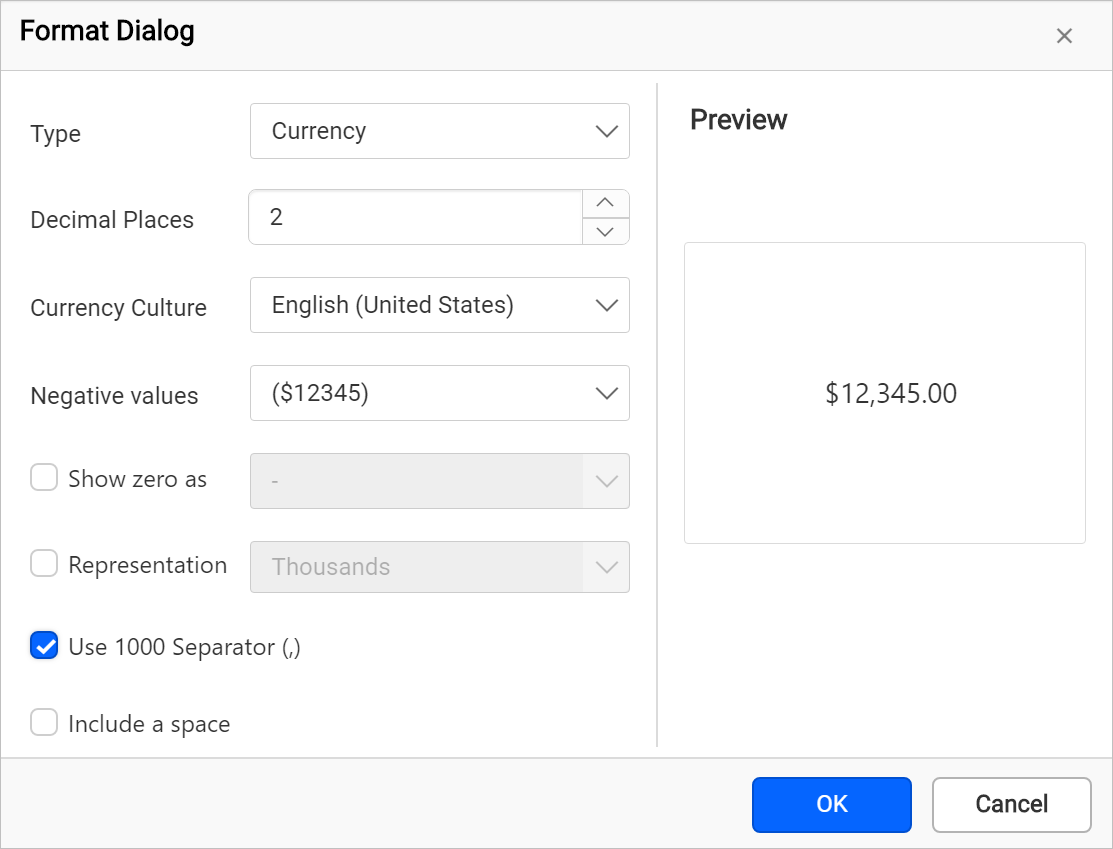The height and width of the screenshot is (849, 1113).
Task: Click the greyed-out Thousands dropdown
Action: click(439, 567)
